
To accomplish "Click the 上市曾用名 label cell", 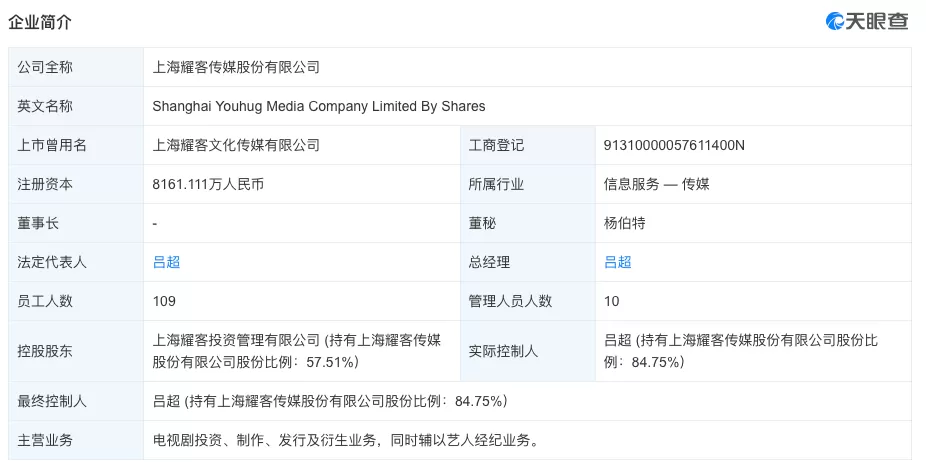I will coord(76,145).
